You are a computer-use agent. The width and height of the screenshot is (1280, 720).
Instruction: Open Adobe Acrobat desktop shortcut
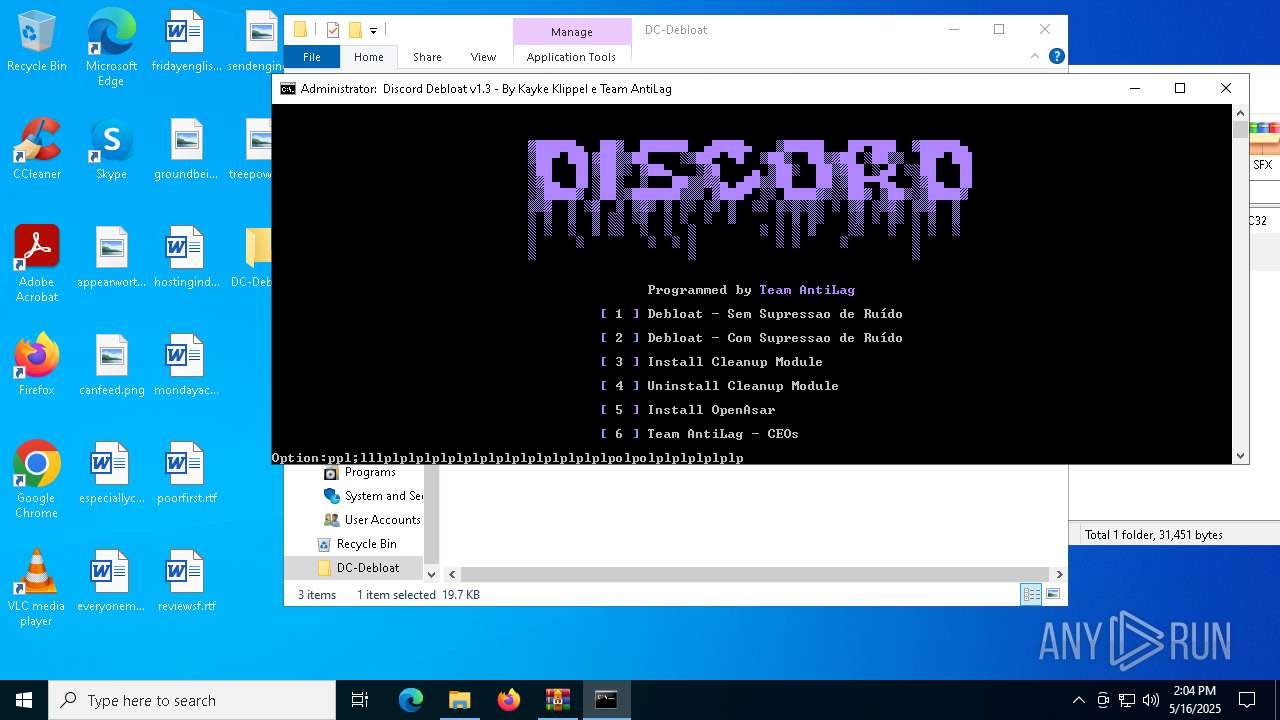coord(37,264)
